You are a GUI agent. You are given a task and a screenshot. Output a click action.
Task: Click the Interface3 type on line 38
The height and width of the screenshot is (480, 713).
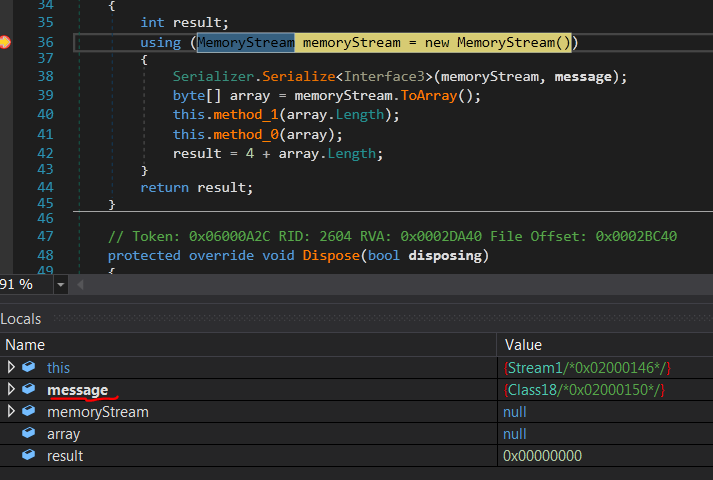point(384,76)
